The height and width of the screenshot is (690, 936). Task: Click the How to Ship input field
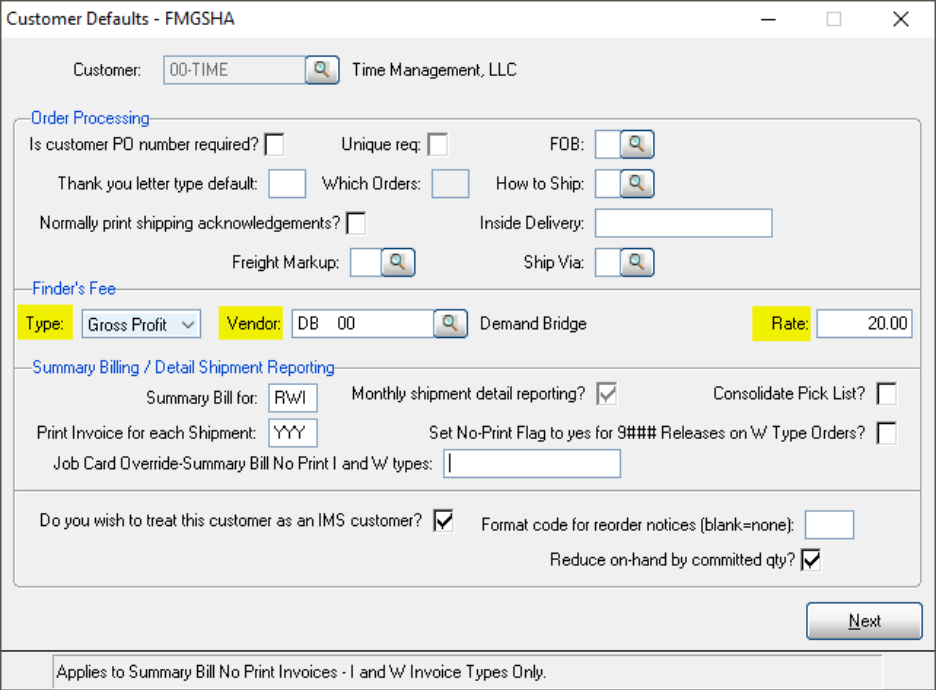coord(608,184)
